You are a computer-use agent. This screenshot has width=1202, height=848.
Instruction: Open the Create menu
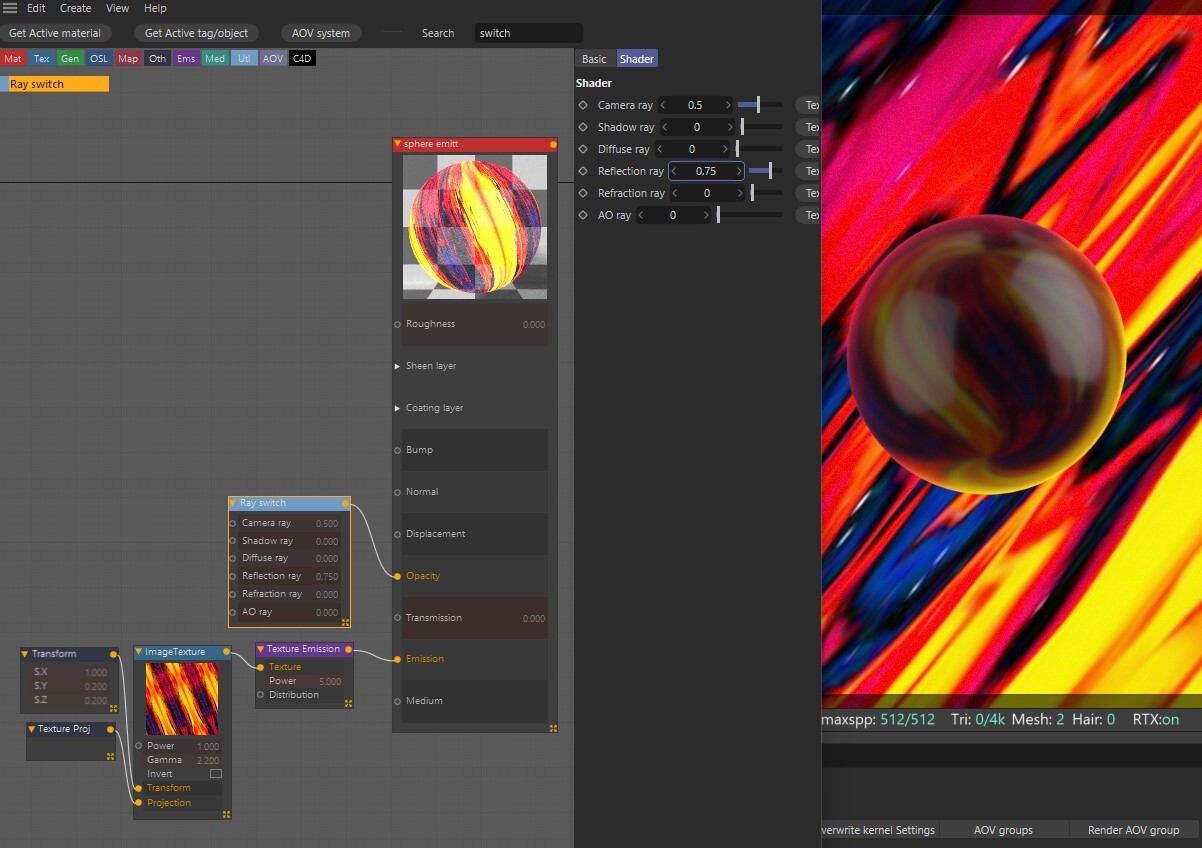pos(75,8)
